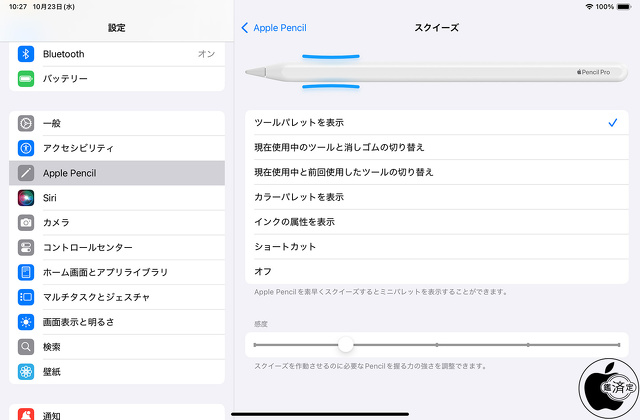Tap the 100% battery percentage text
640x420 pixels.
click(x=604, y=7)
